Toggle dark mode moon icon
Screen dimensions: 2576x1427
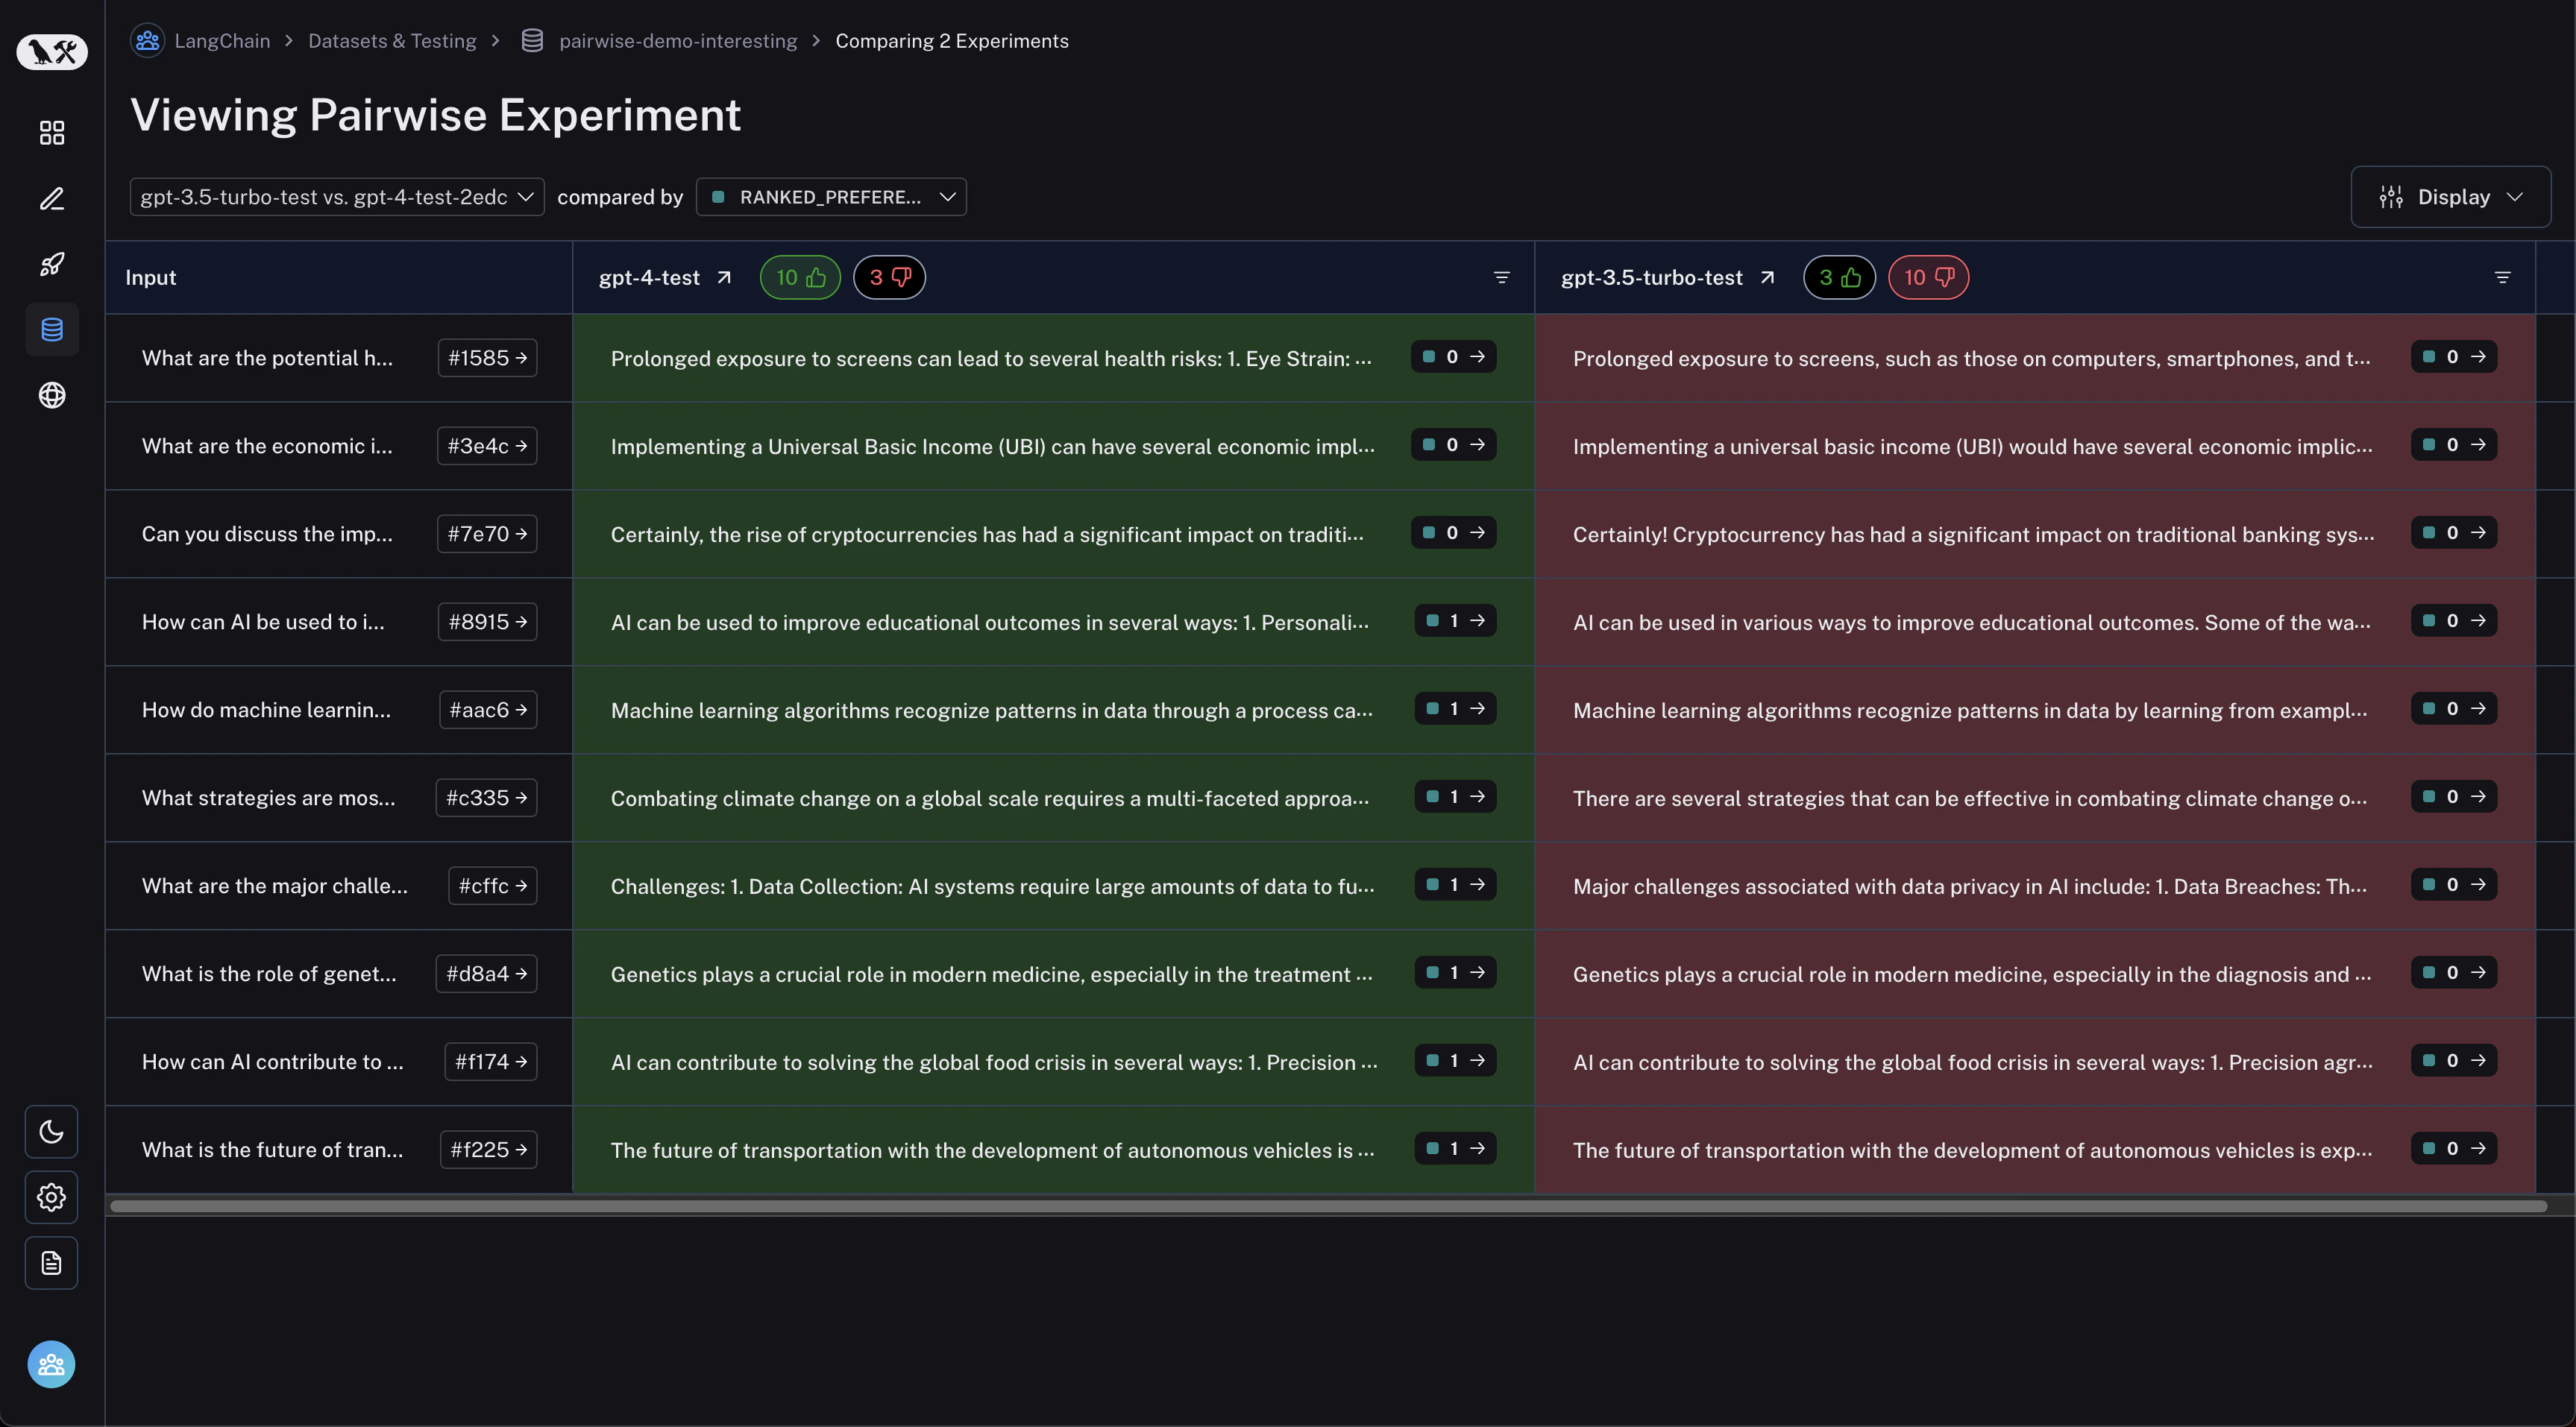point(51,1131)
